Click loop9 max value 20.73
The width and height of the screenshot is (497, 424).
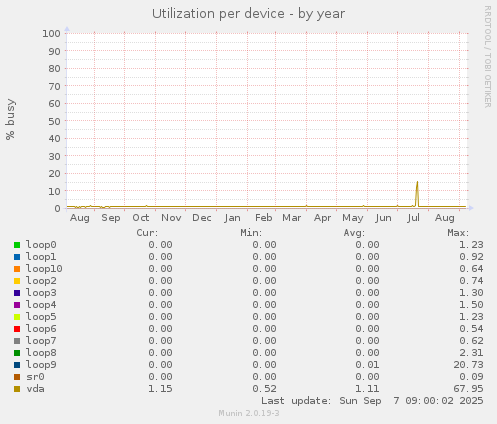pos(468,365)
